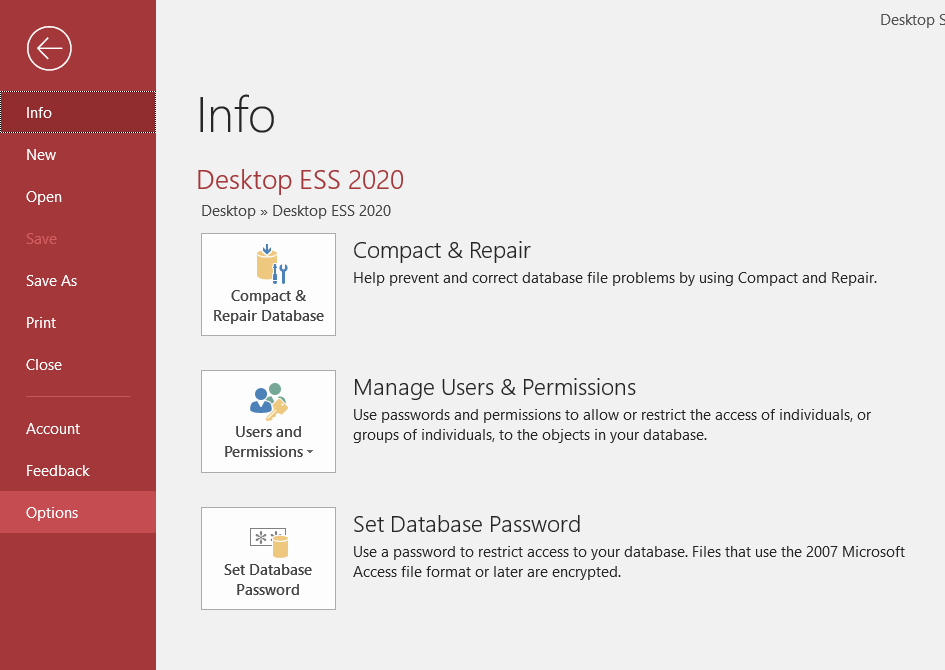Select the Info tab in sidebar
This screenshot has height=670, width=945.
click(39, 113)
